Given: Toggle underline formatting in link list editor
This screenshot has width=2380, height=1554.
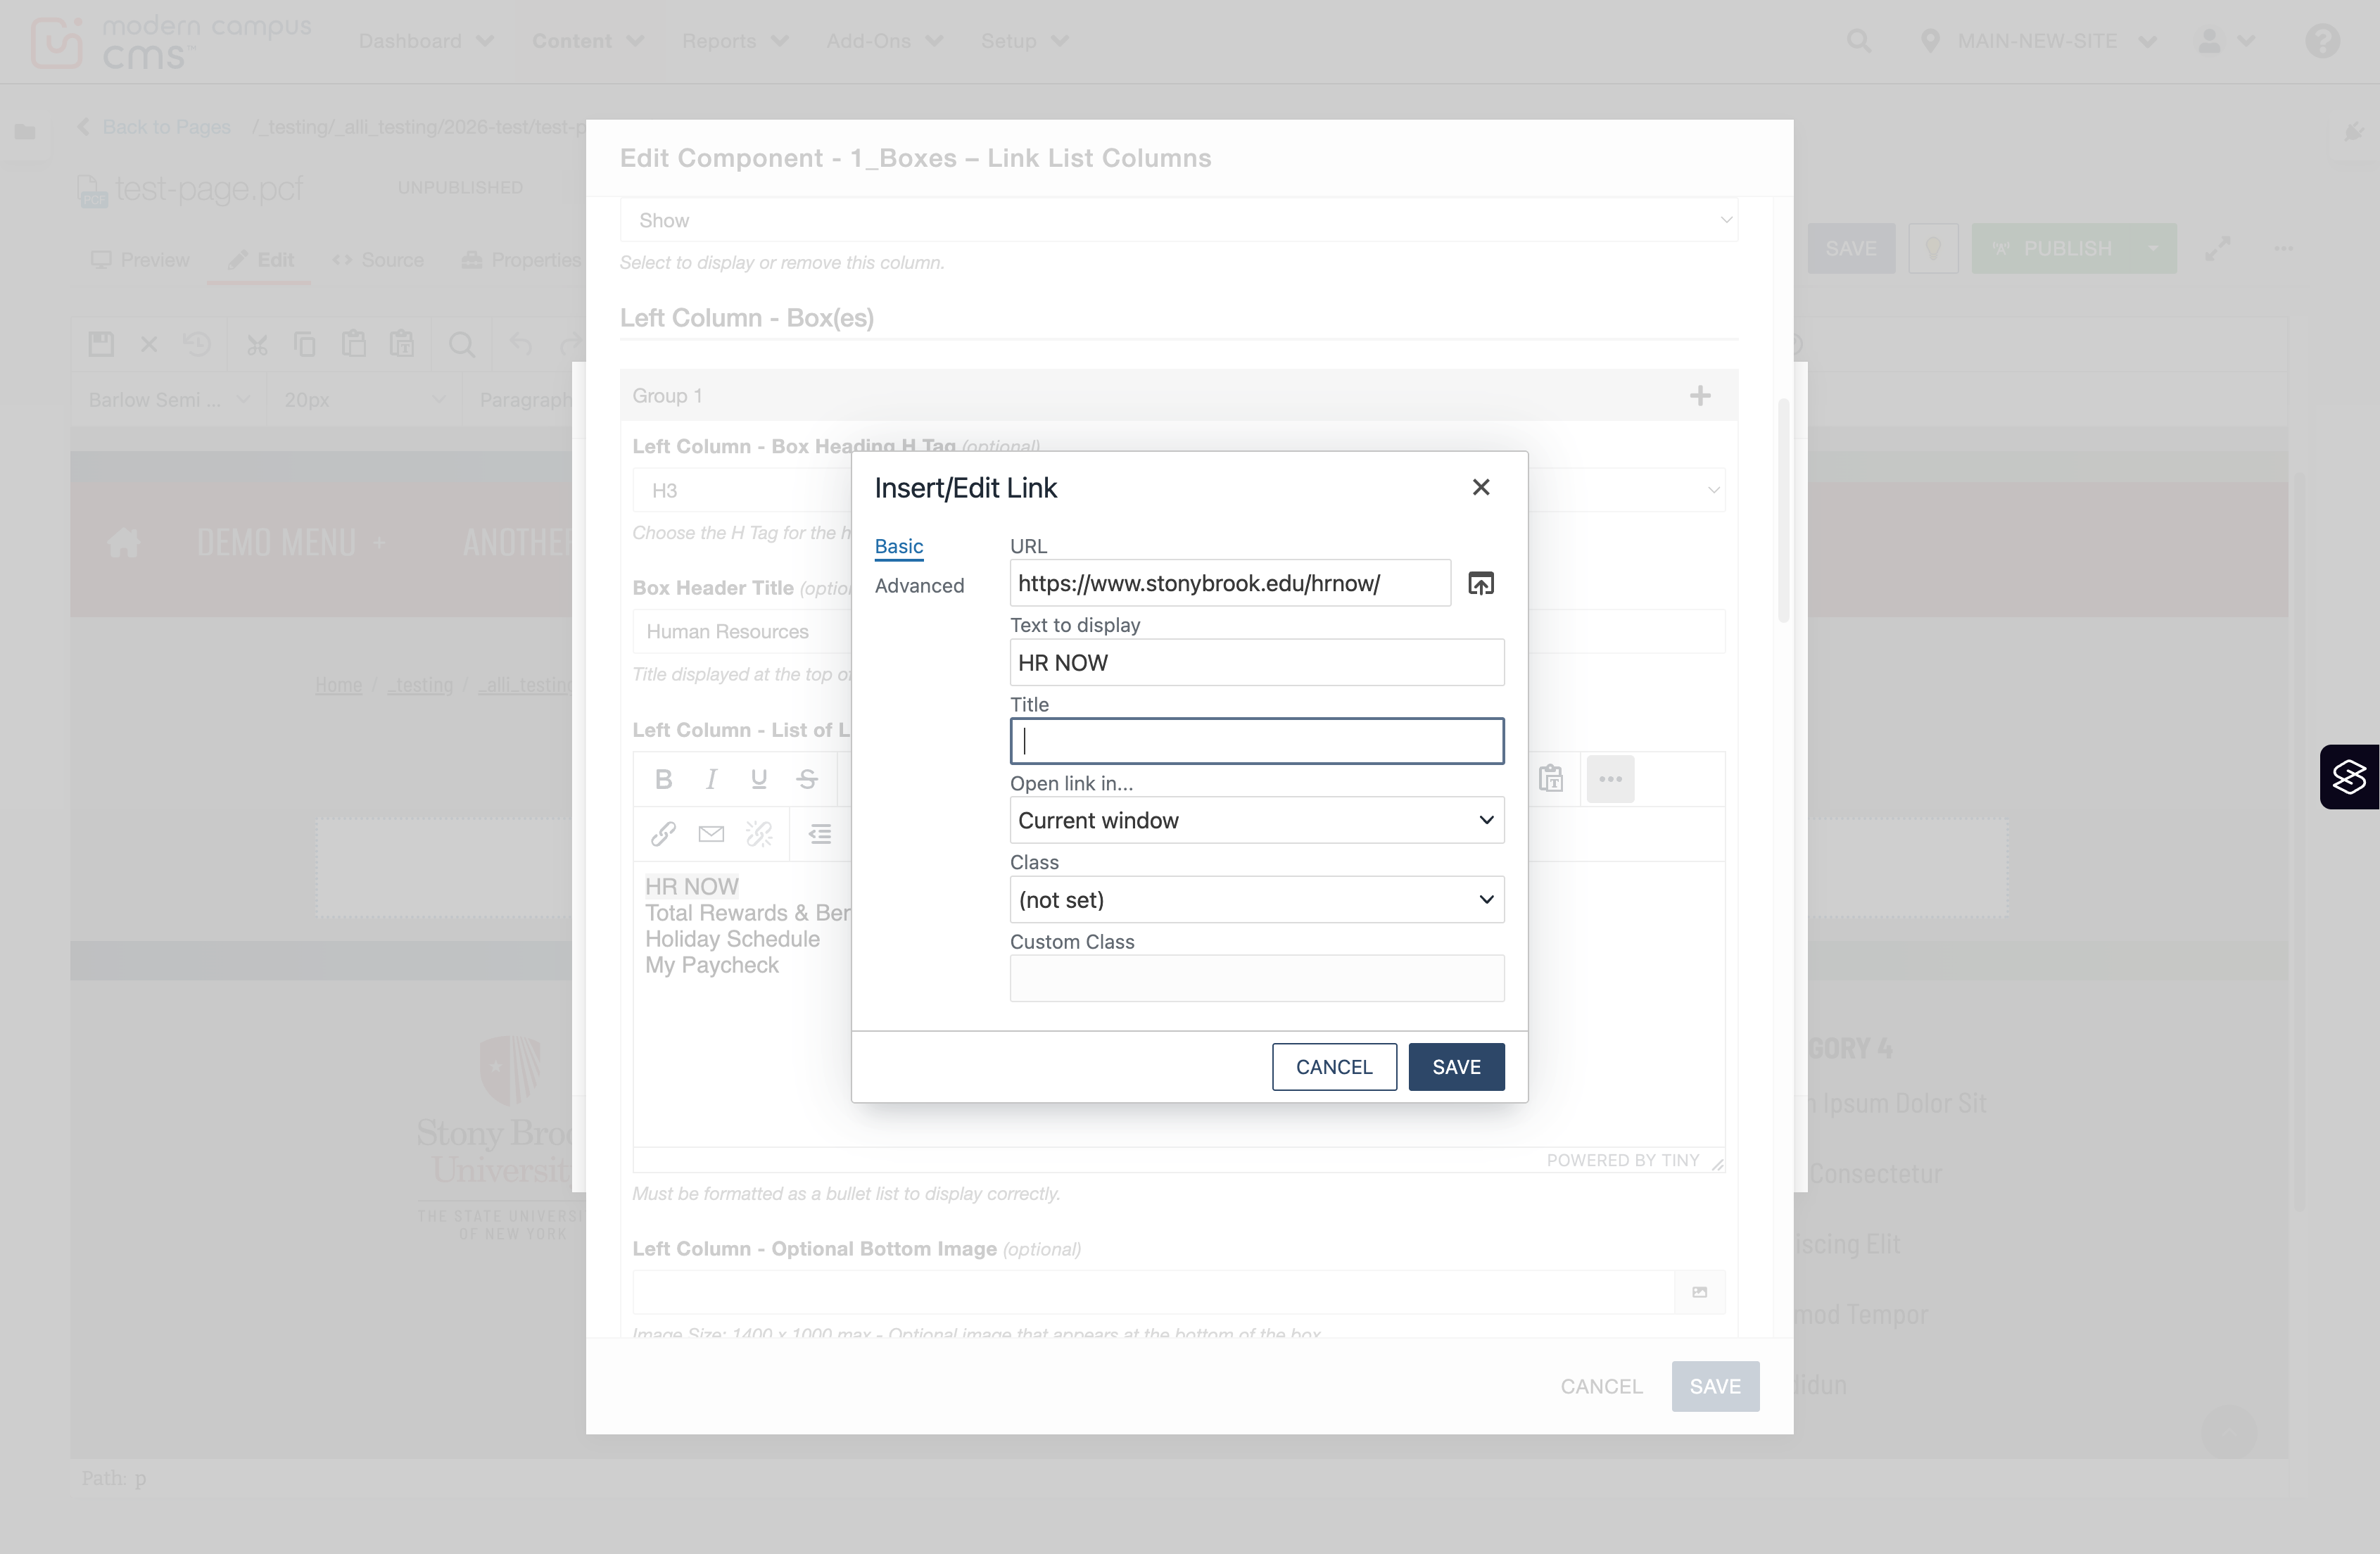Looking at the screenshot, I should [759, 779].
